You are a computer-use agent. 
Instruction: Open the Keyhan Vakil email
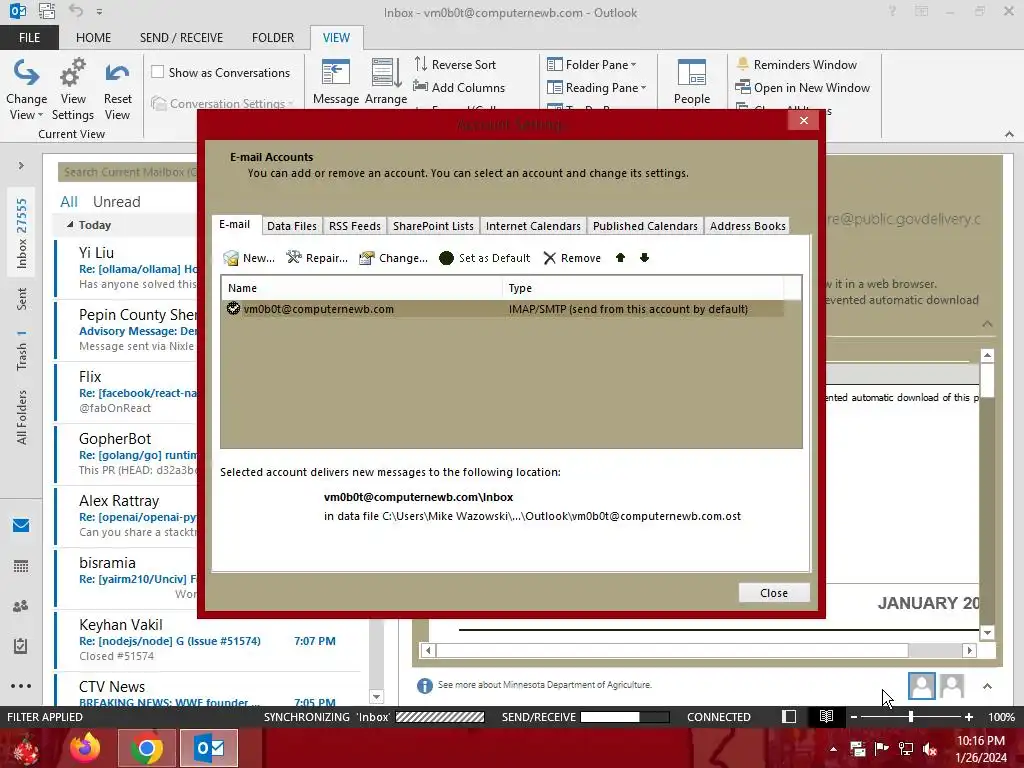click(209, 641)
